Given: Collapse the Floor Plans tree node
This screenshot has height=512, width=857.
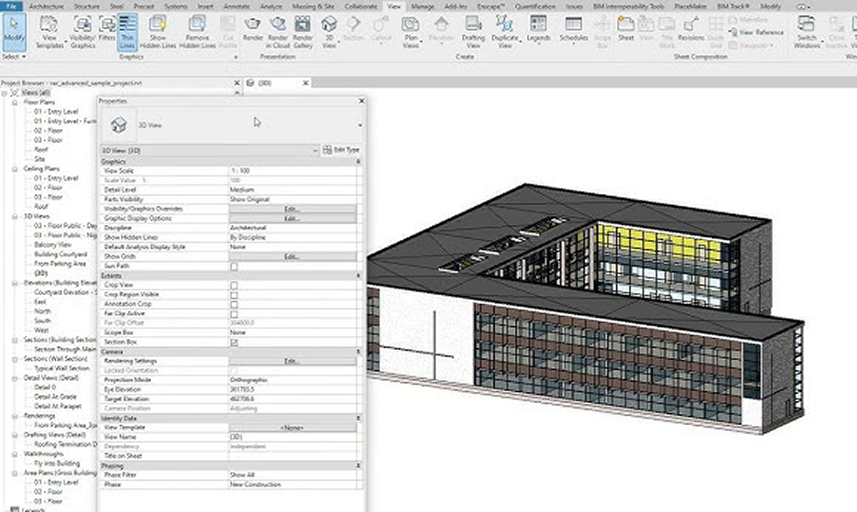Looking at the screenshot, I should (x=15, y=102).
